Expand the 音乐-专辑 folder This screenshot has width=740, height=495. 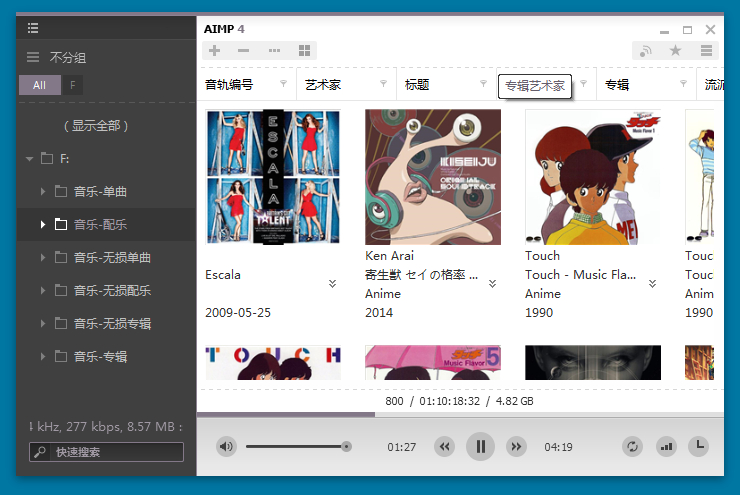43,357
